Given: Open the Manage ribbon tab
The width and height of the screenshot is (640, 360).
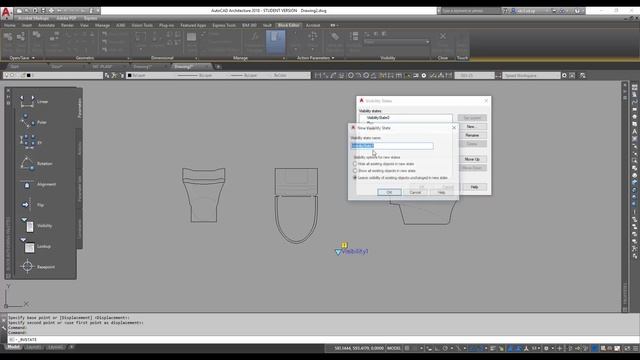Looking at the screenshot, I should click(x=102, y=25).
